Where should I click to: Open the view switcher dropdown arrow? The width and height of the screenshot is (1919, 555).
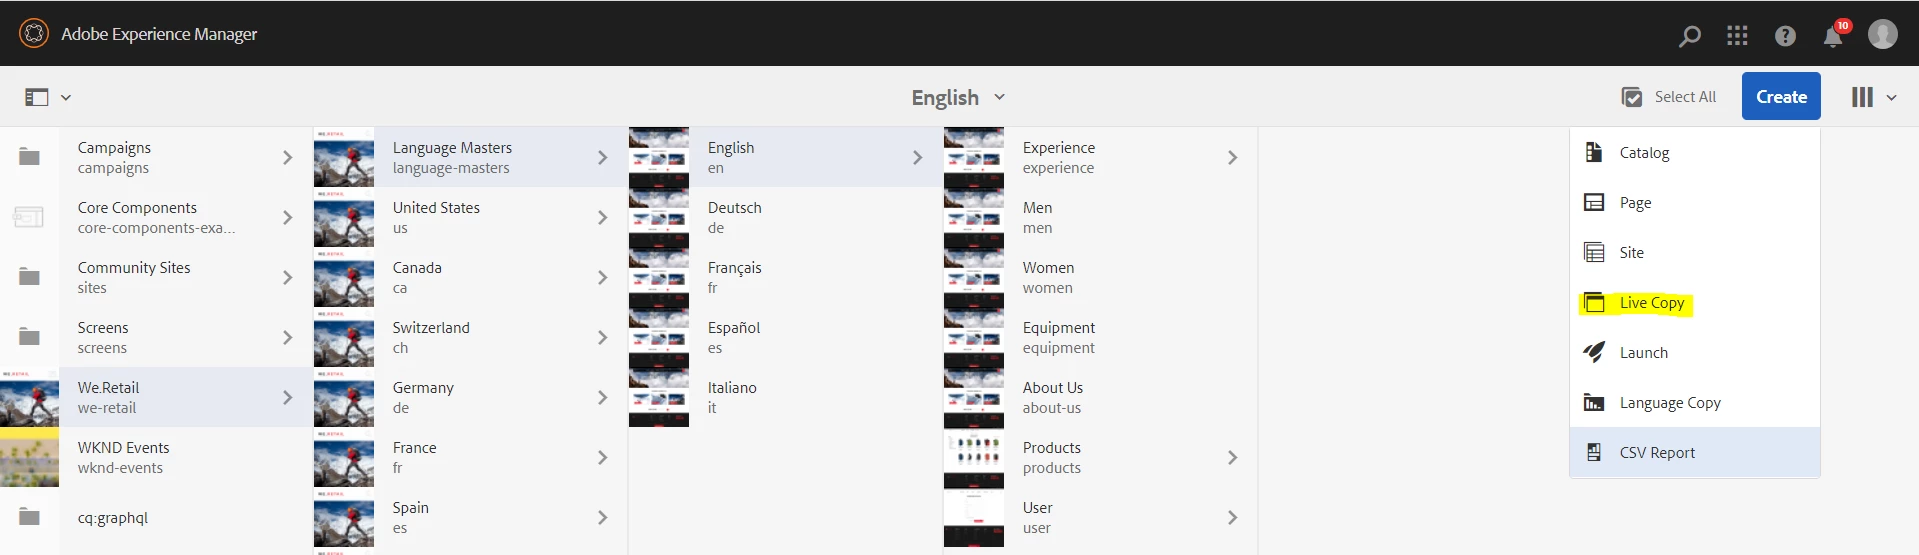pyautogui.click(x=1891, y=97)
